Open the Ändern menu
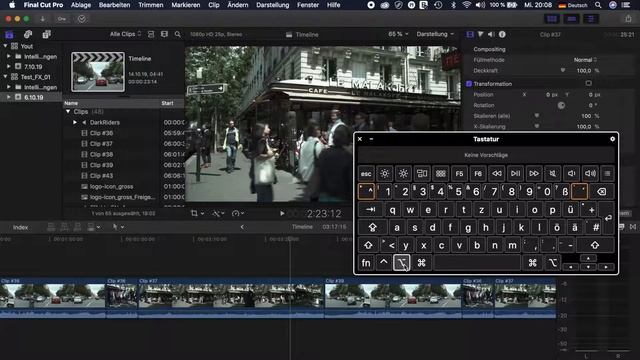The width and height of the screenshot is (640, 360). point(238,5)
